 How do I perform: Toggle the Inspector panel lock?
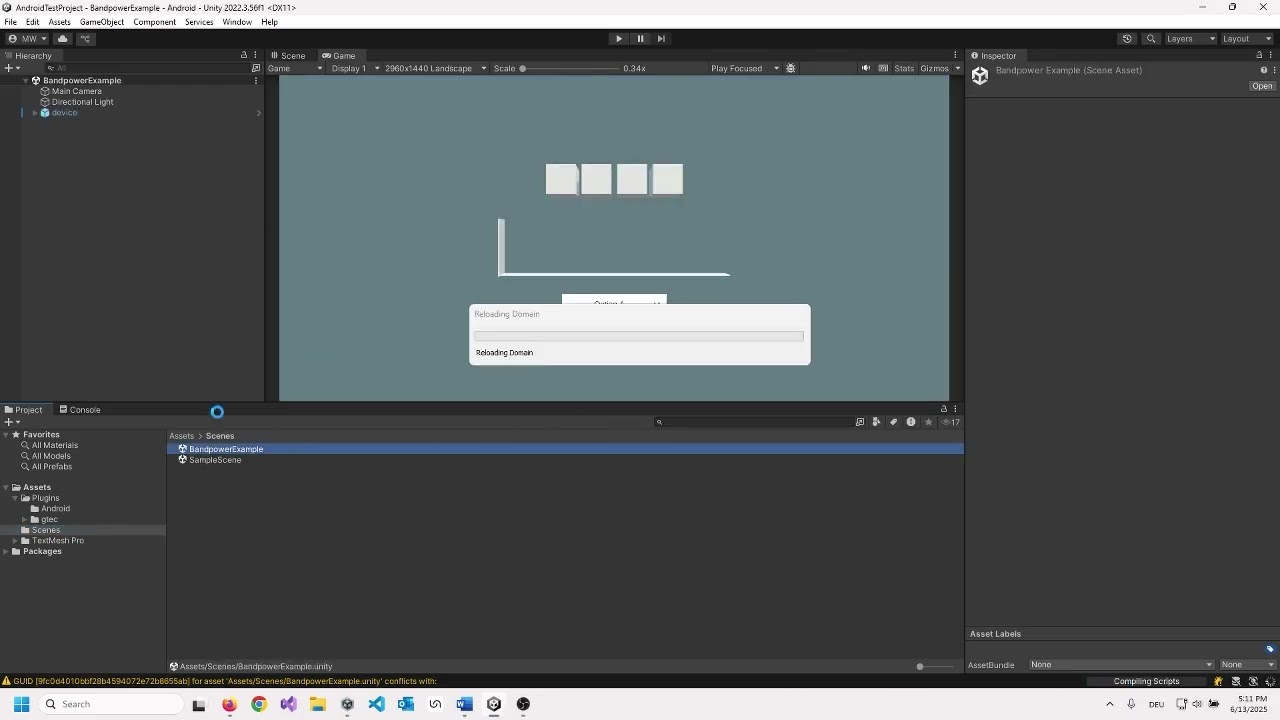[1259, 56]
